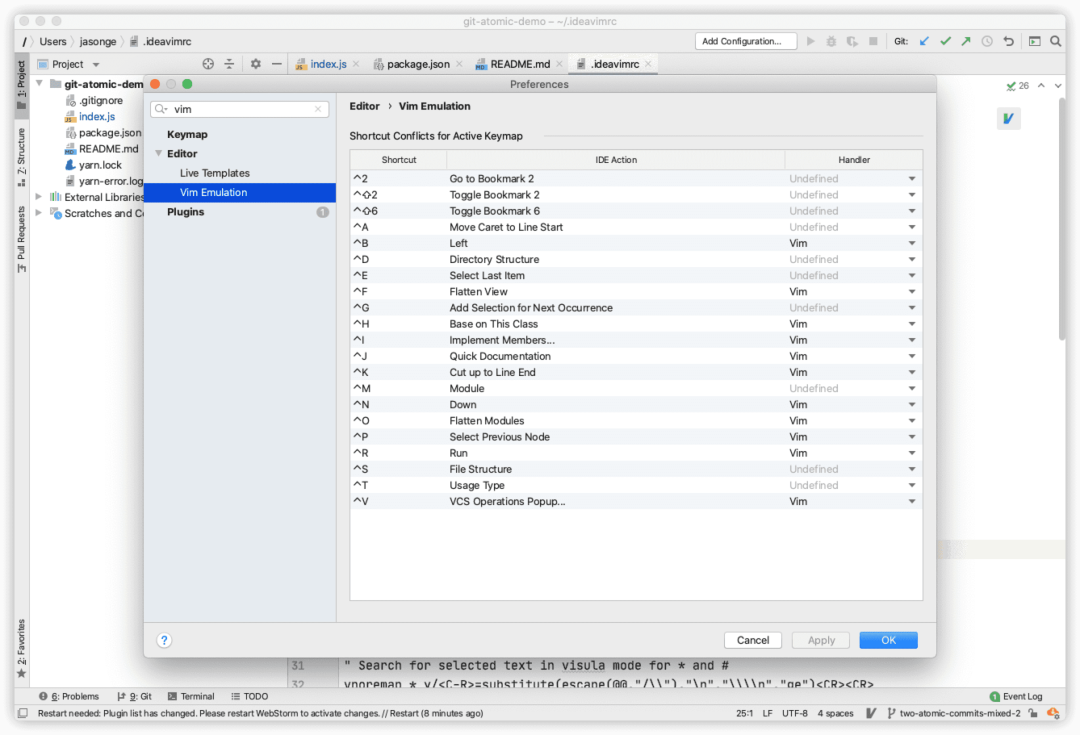Viewport: 1080px width, 735px height.
Task: Open Git history clock icon
Action: coord(987,41)
